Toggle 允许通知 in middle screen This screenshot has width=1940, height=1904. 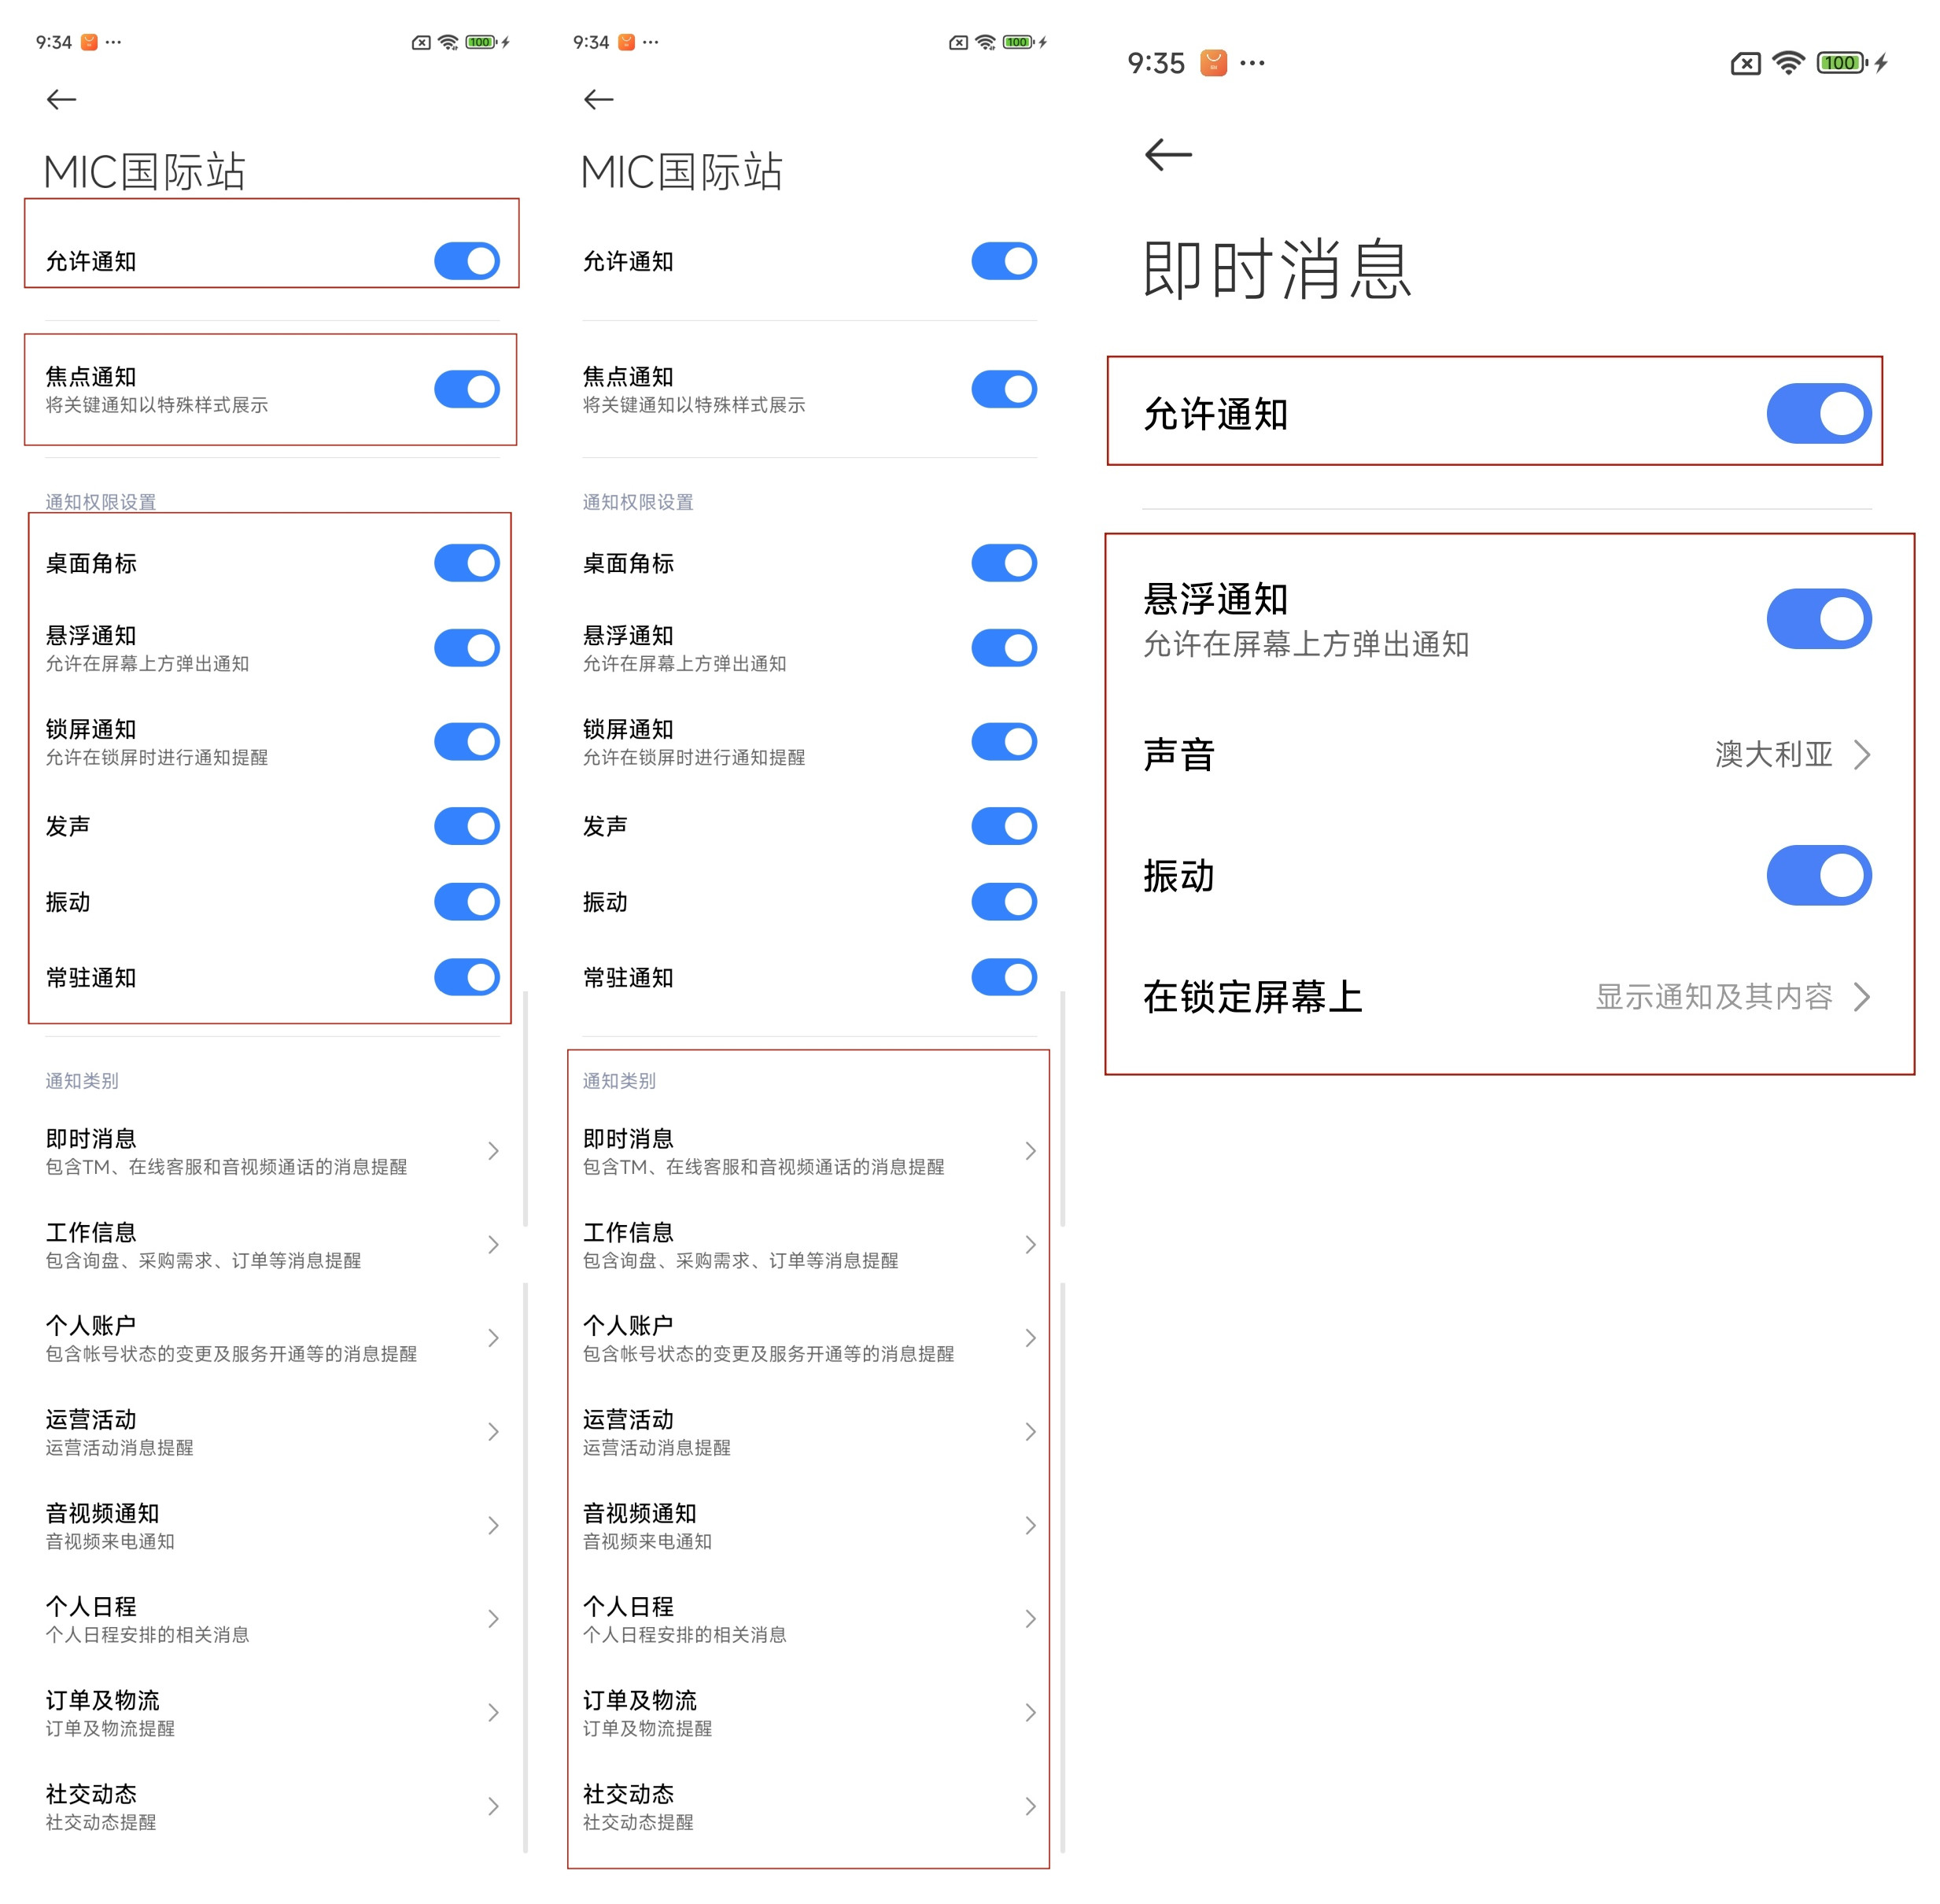point(1004,261)
